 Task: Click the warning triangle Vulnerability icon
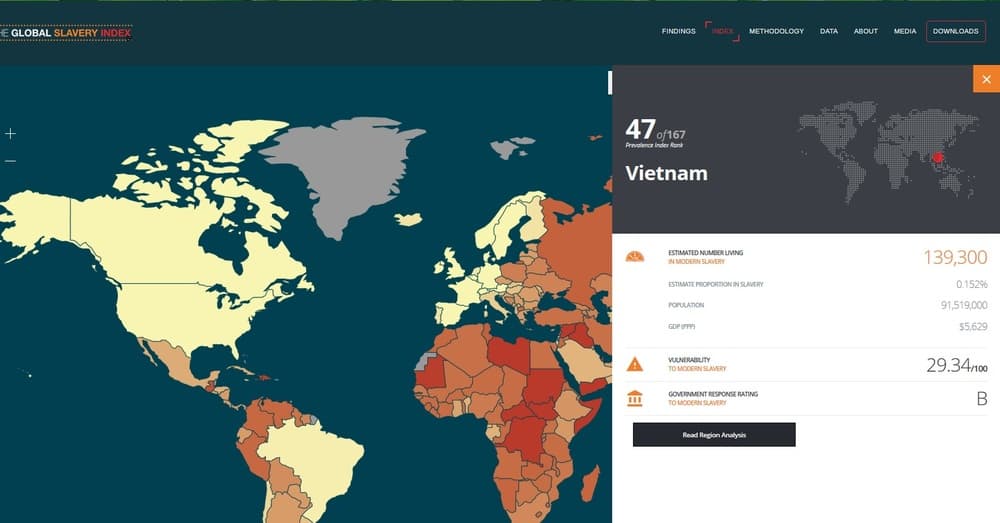click(x=635, y=364)
